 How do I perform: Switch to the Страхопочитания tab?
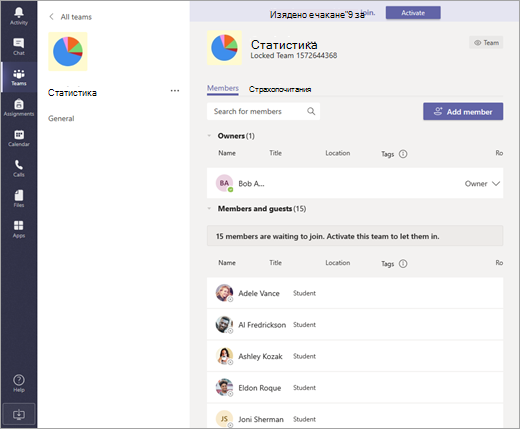(280, 89)
